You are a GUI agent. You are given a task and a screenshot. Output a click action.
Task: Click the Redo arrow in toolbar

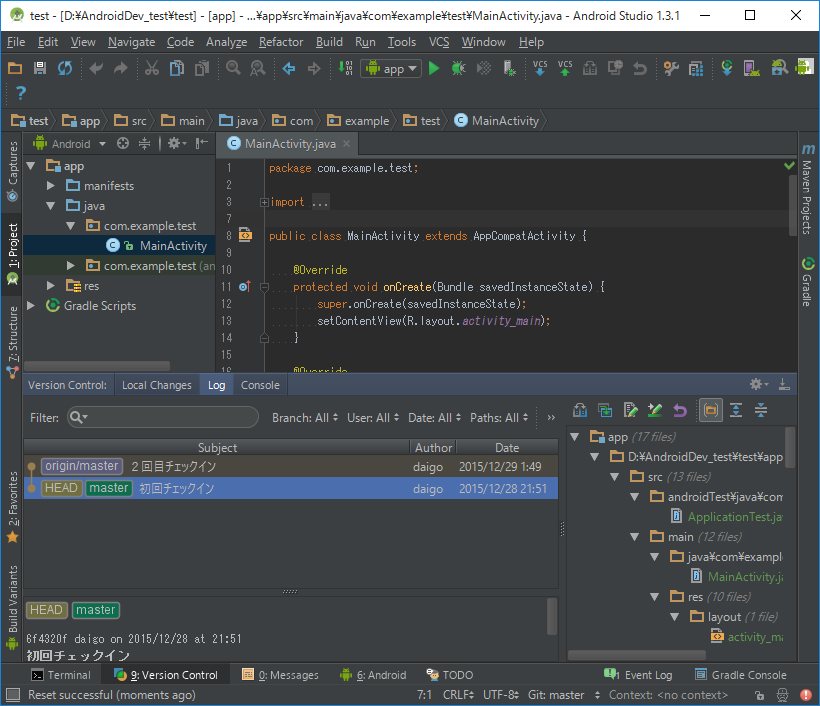coord(121,68)
